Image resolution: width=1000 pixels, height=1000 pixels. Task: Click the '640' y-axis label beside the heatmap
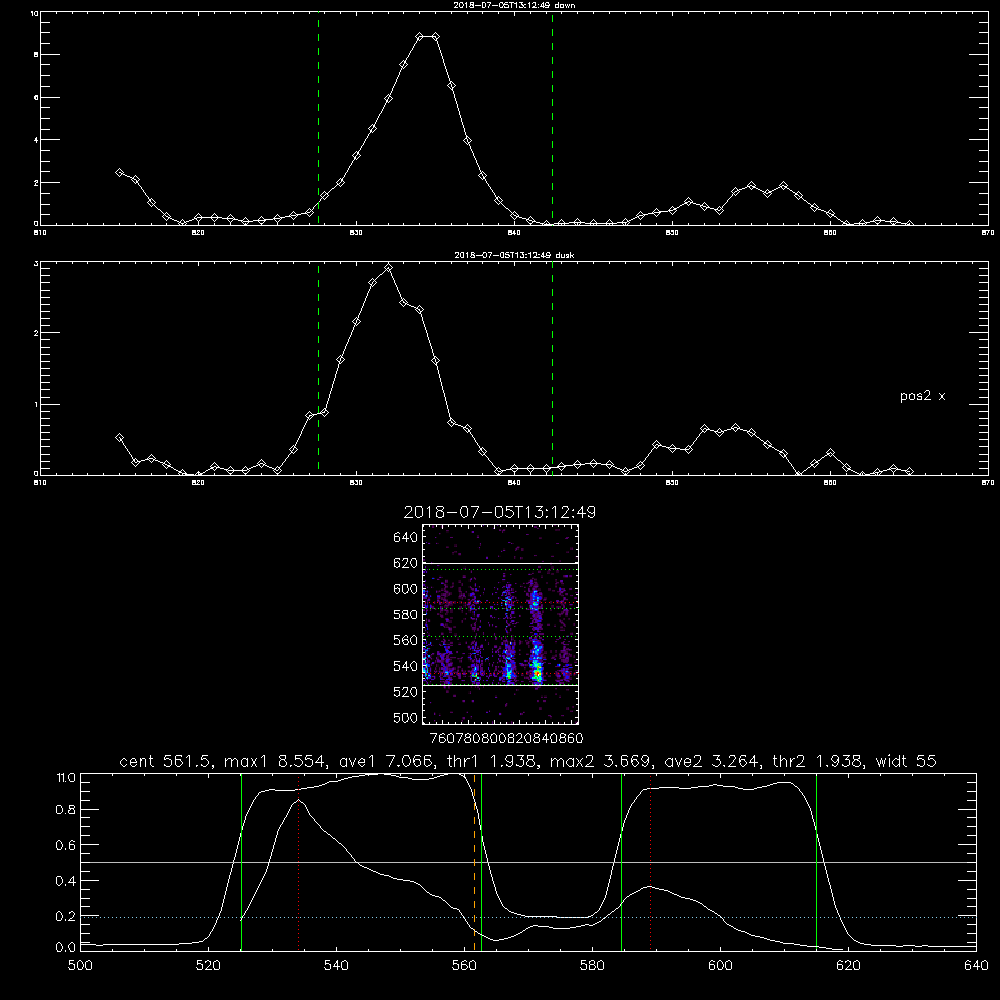406,538
